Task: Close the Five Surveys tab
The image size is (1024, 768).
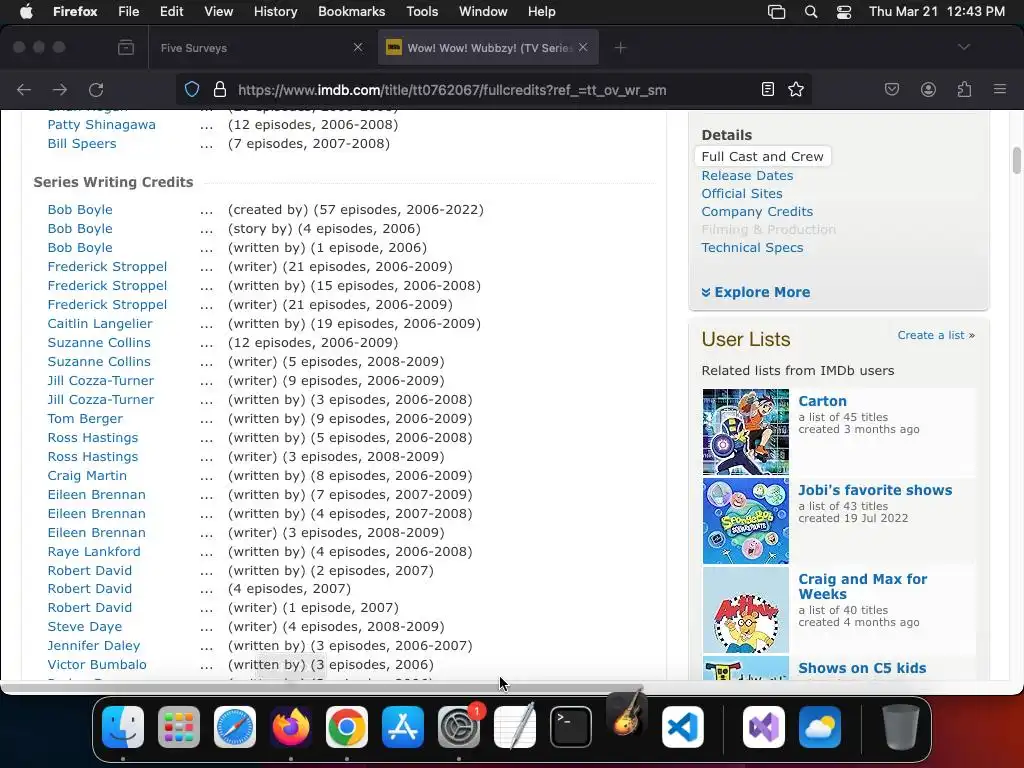Action: (x=358, y=48)
